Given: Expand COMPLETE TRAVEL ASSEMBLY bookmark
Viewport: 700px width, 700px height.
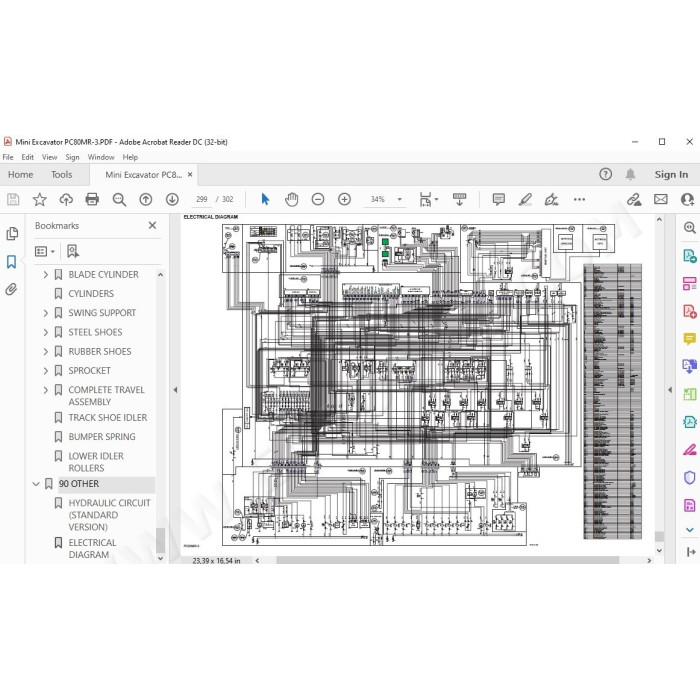Looking at the screenshot, I should click(46, 390).
